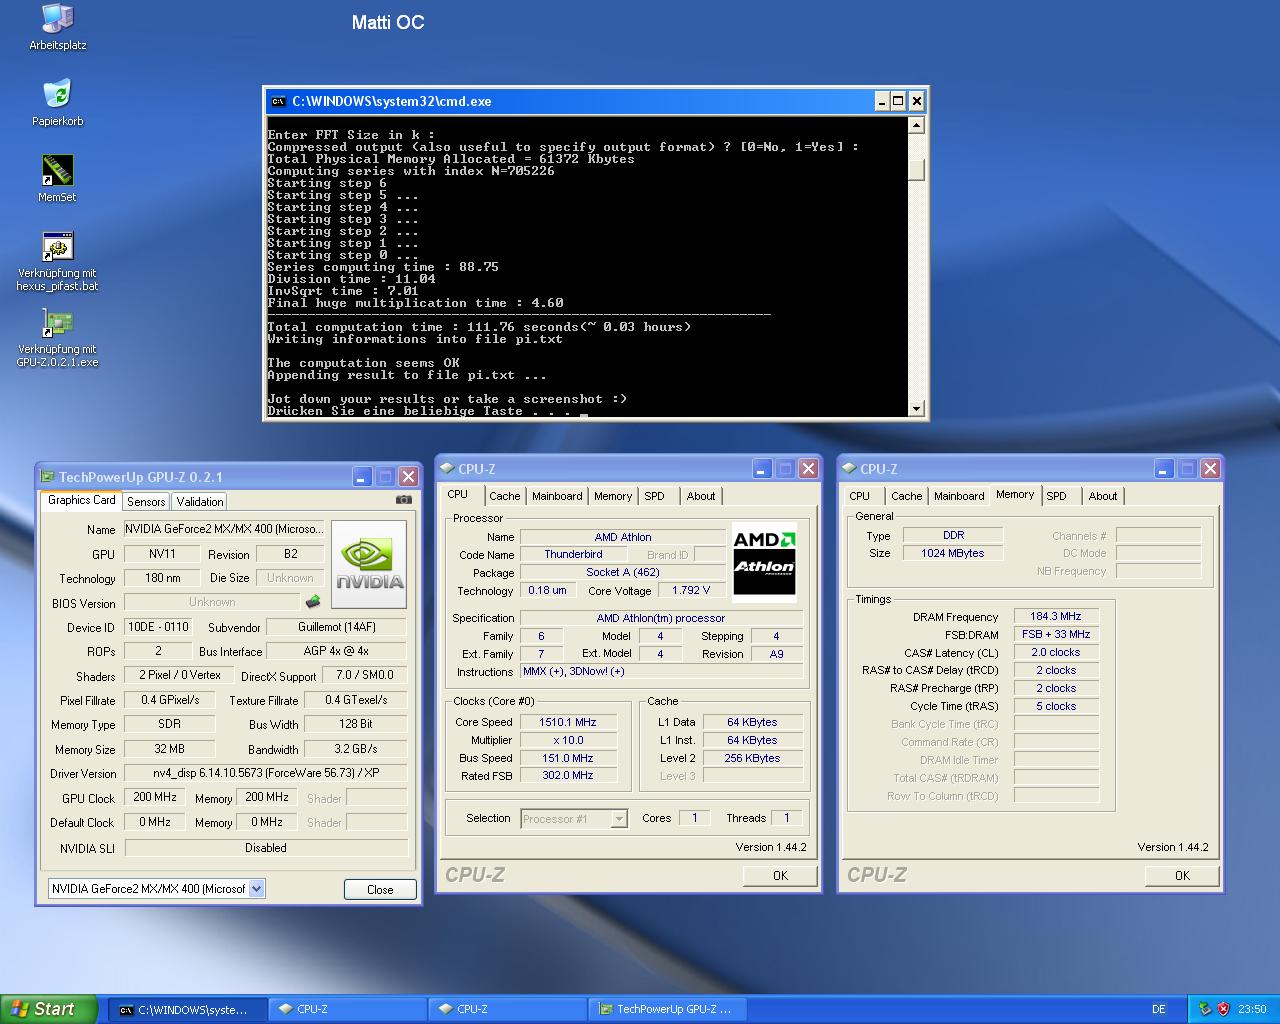The image size is (1280, 1024).
Task: Click the cmd.exe vertical scrollbar thumb
Action: coord(916,169)
